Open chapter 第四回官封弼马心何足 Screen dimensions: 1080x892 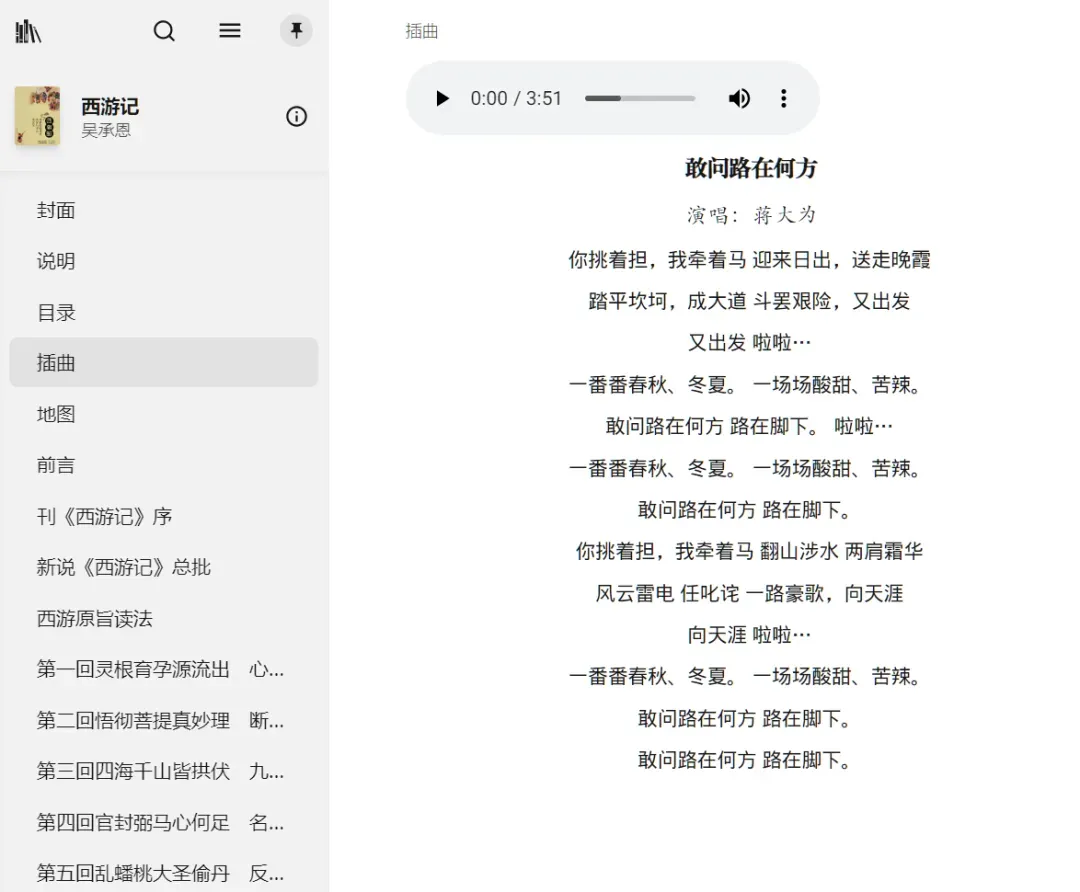(164, 822)
